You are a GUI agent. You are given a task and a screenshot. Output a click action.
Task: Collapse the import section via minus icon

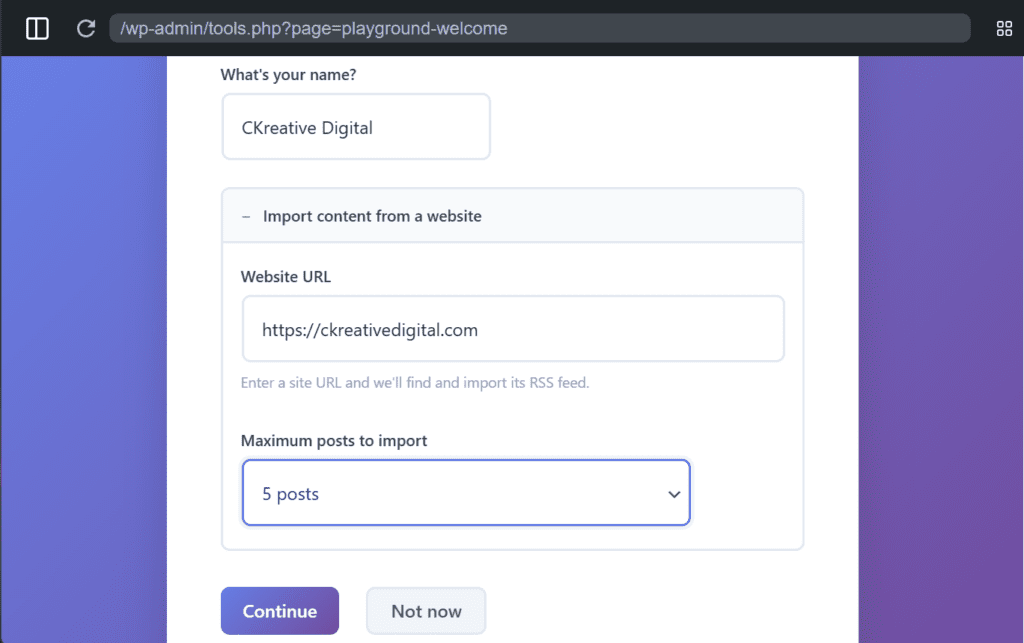pos(246,216)
